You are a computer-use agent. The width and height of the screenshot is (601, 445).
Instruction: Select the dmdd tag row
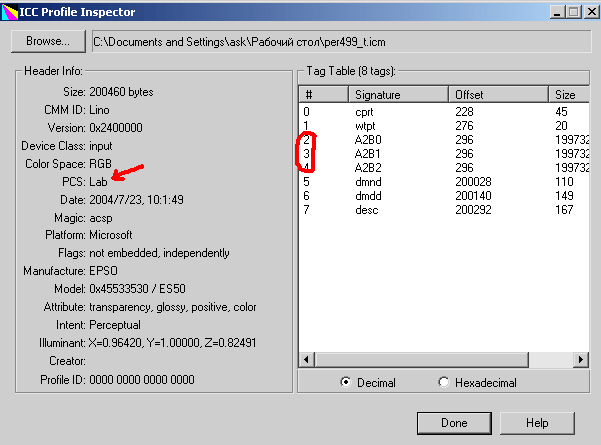point(444,196)
